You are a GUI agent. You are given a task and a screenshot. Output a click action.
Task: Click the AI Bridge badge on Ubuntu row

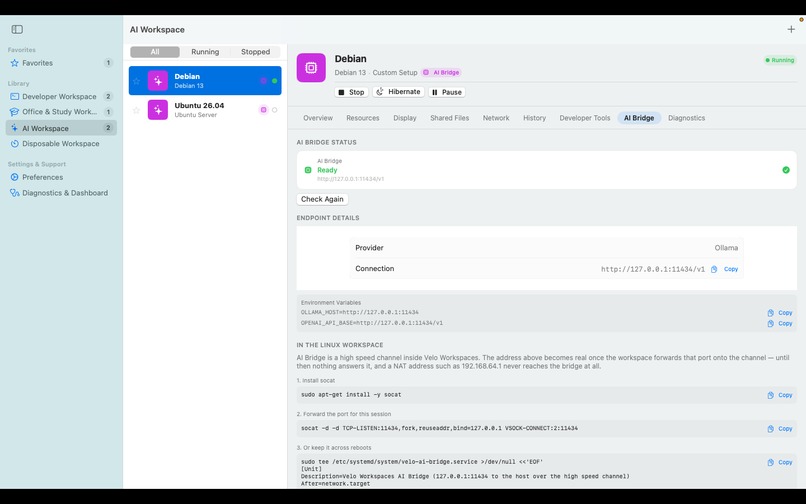coord(263,110)
